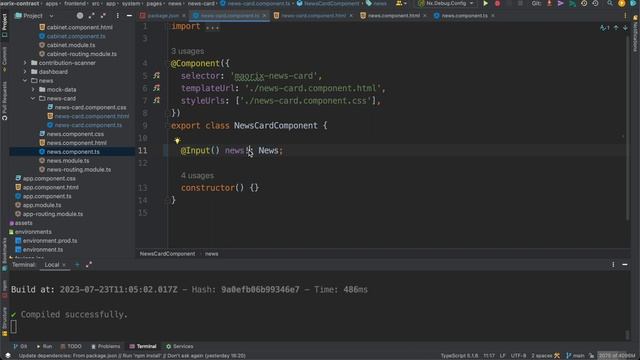640x360 pixels.
Task: Open the Problems tool window
Action: click(x=106, y=347)
